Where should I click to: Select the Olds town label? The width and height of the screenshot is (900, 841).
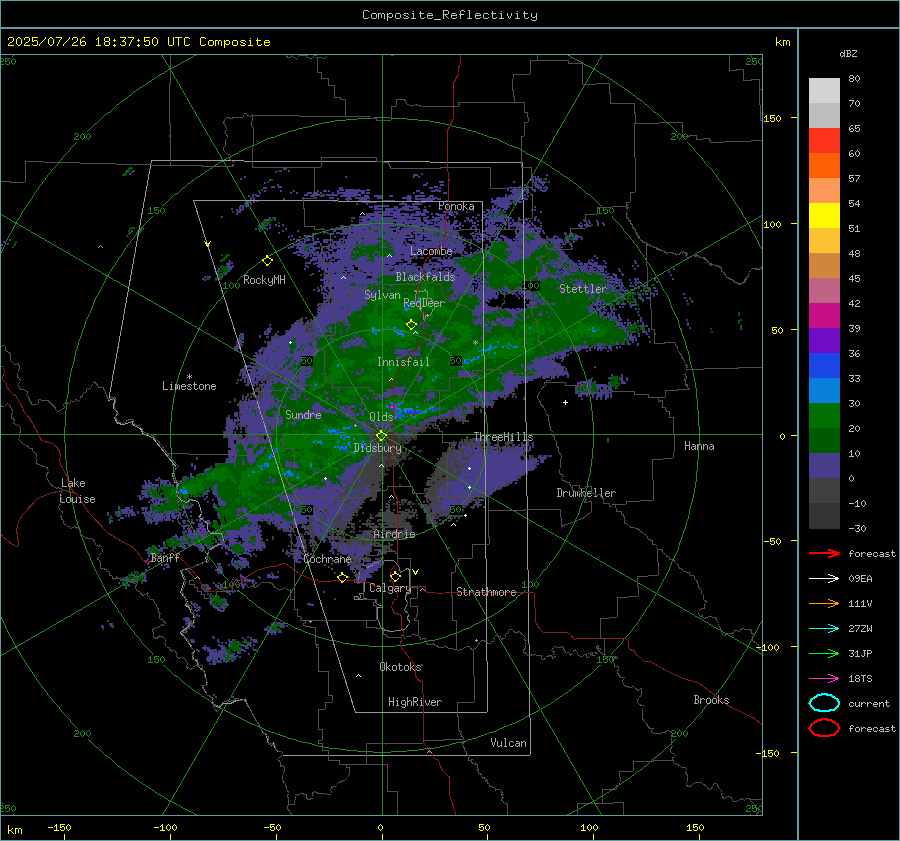(x=381, y=416)
